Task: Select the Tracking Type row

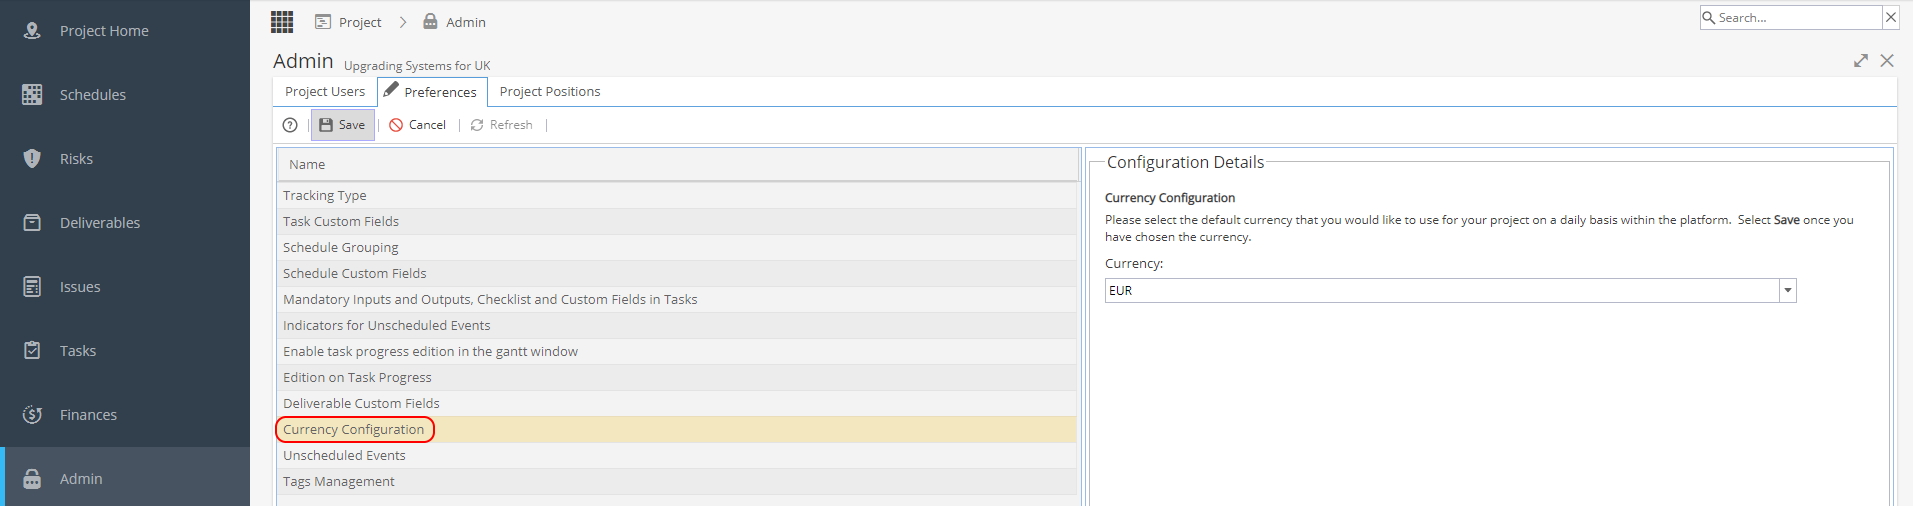Action: [677, 195]
